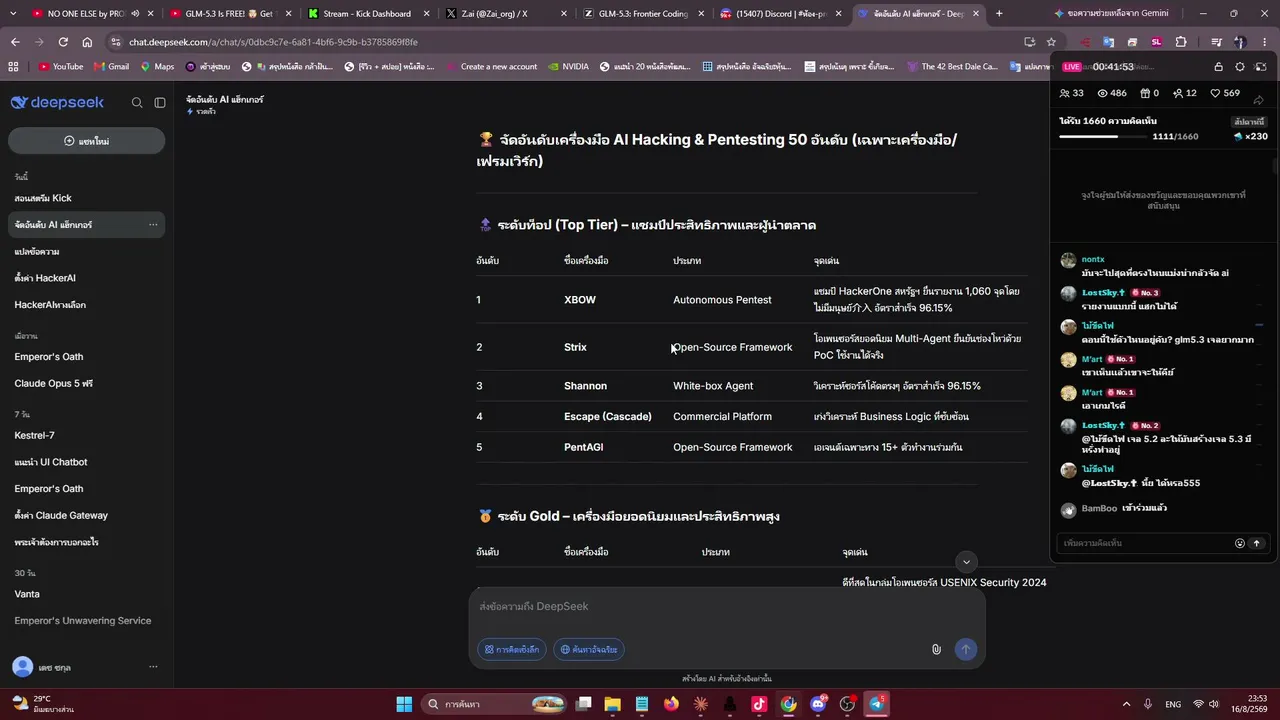Click the Strix tool name cell
Viewport: 1280px width, 720px height.
575,347
